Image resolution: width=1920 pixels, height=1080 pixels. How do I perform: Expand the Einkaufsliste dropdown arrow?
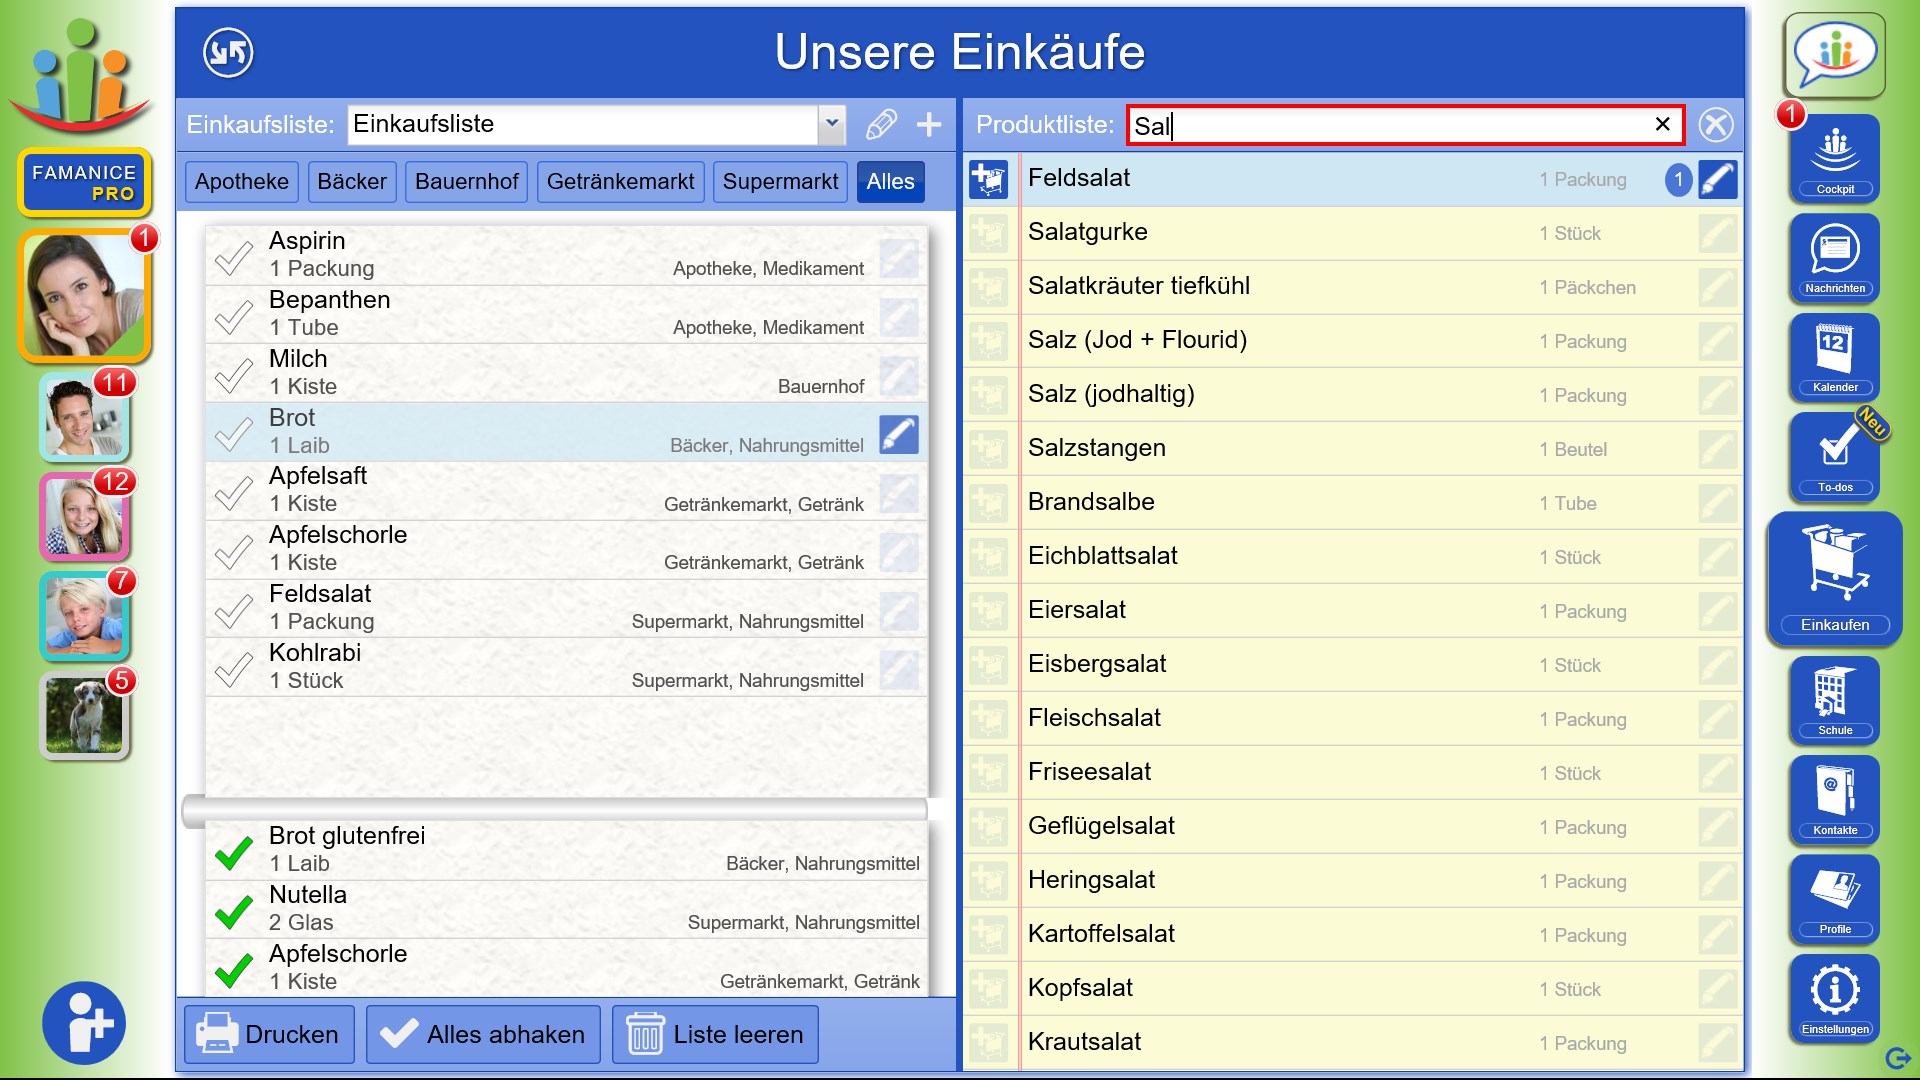click(x=831, y=124)
